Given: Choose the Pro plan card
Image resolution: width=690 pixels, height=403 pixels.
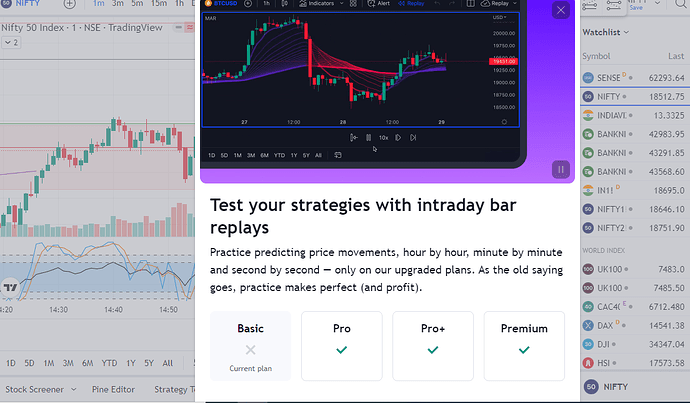Looking at the screenshot, I should [341, 346].
